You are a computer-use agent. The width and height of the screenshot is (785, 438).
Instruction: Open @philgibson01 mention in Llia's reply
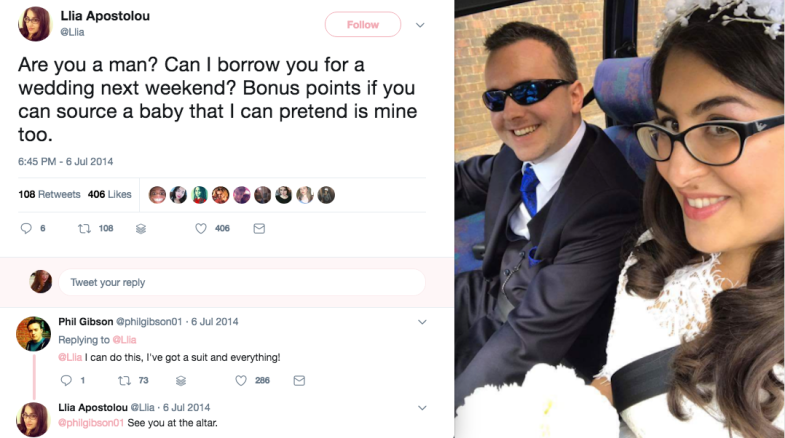[x=91, y=423]
